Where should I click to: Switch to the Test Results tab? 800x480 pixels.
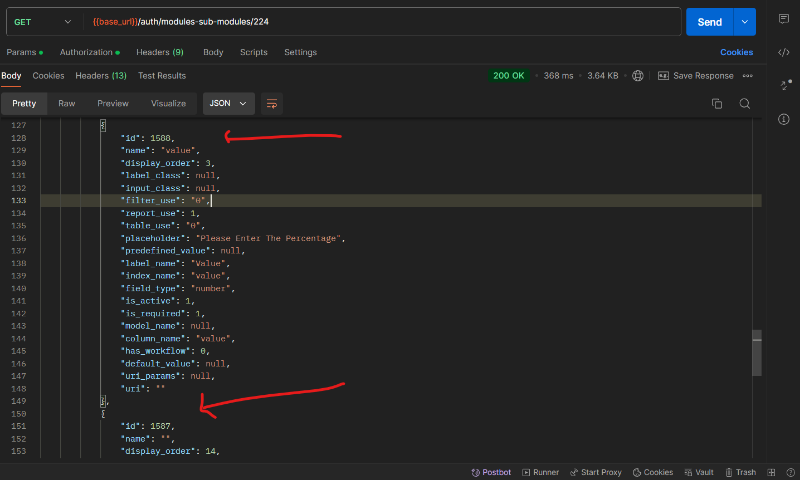point(161,75)
